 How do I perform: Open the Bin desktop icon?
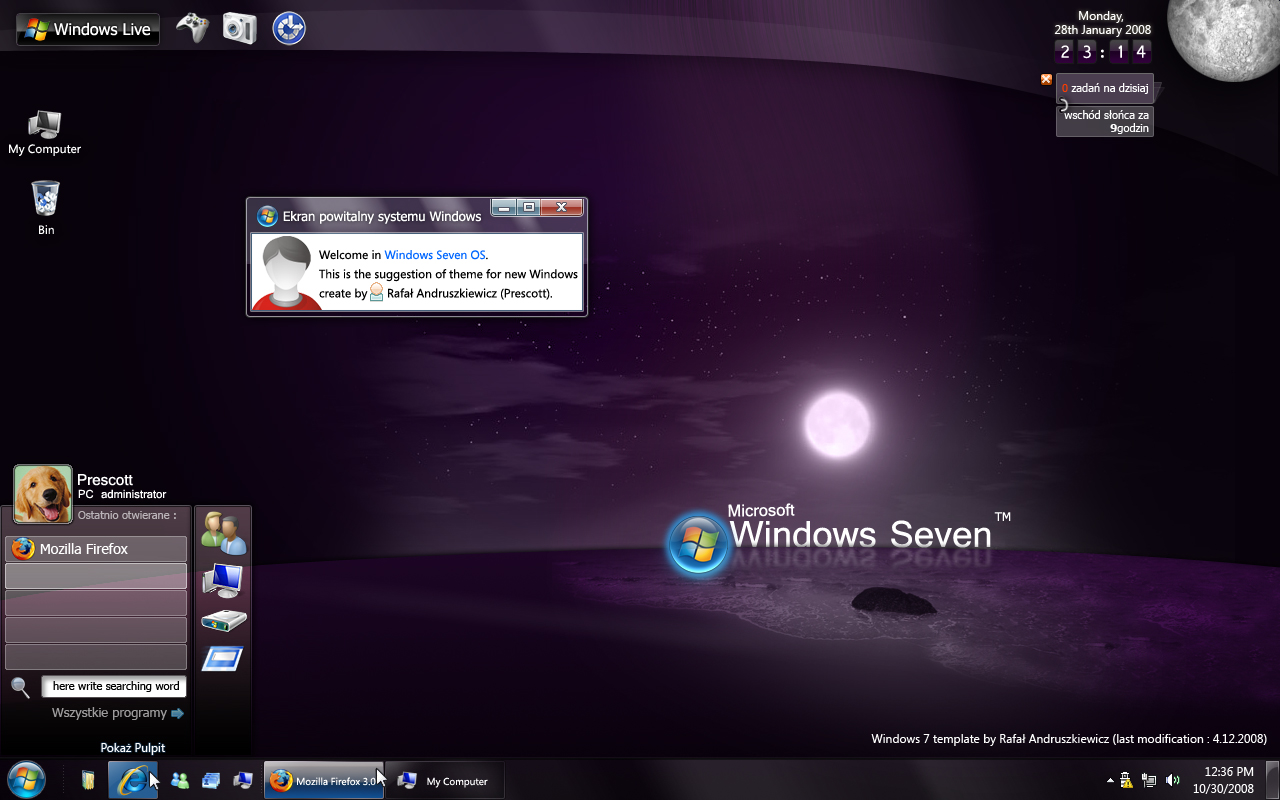[x=46, y=208]
